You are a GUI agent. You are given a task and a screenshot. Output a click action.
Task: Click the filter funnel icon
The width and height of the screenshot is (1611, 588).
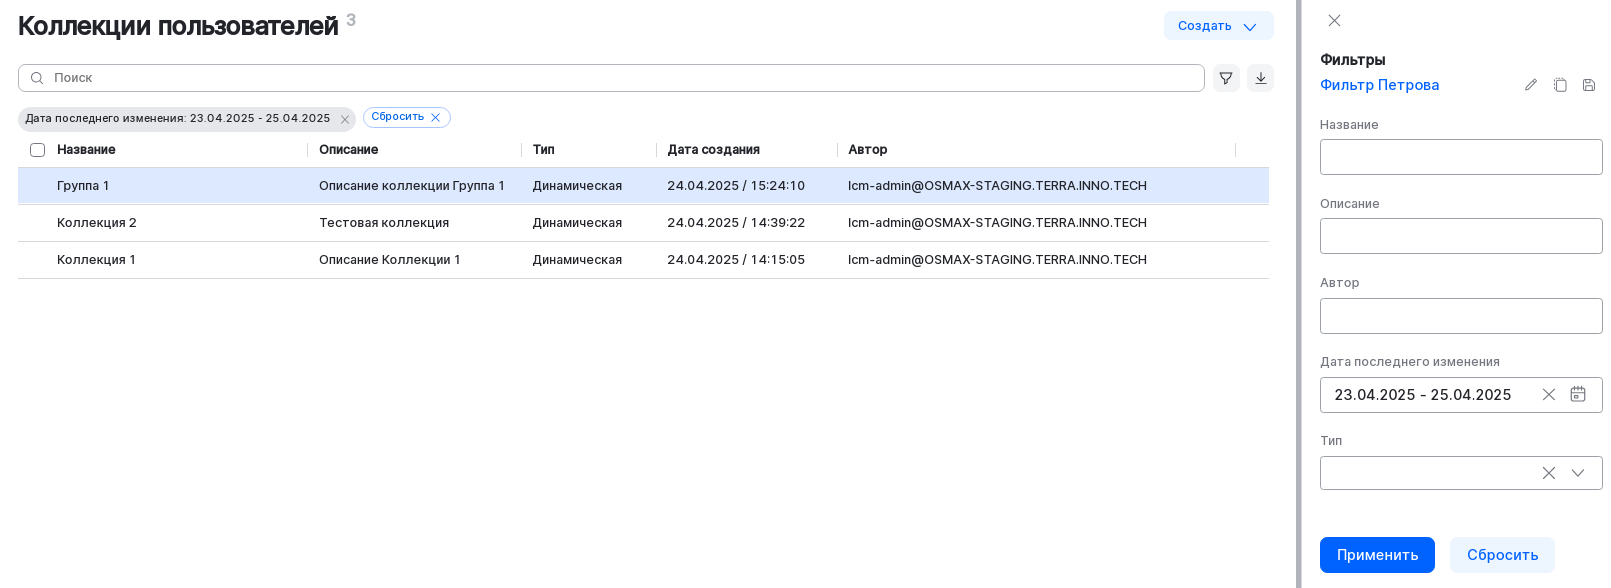1226,78
